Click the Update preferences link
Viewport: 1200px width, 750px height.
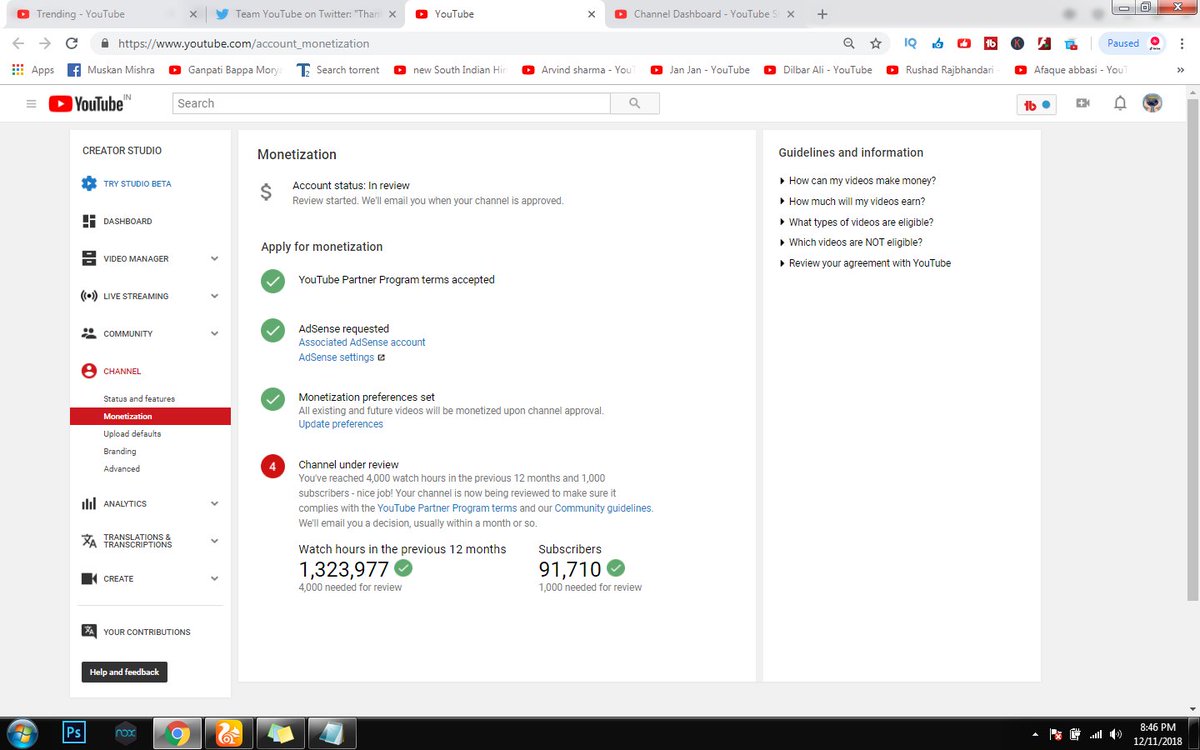tap(341, 424)
